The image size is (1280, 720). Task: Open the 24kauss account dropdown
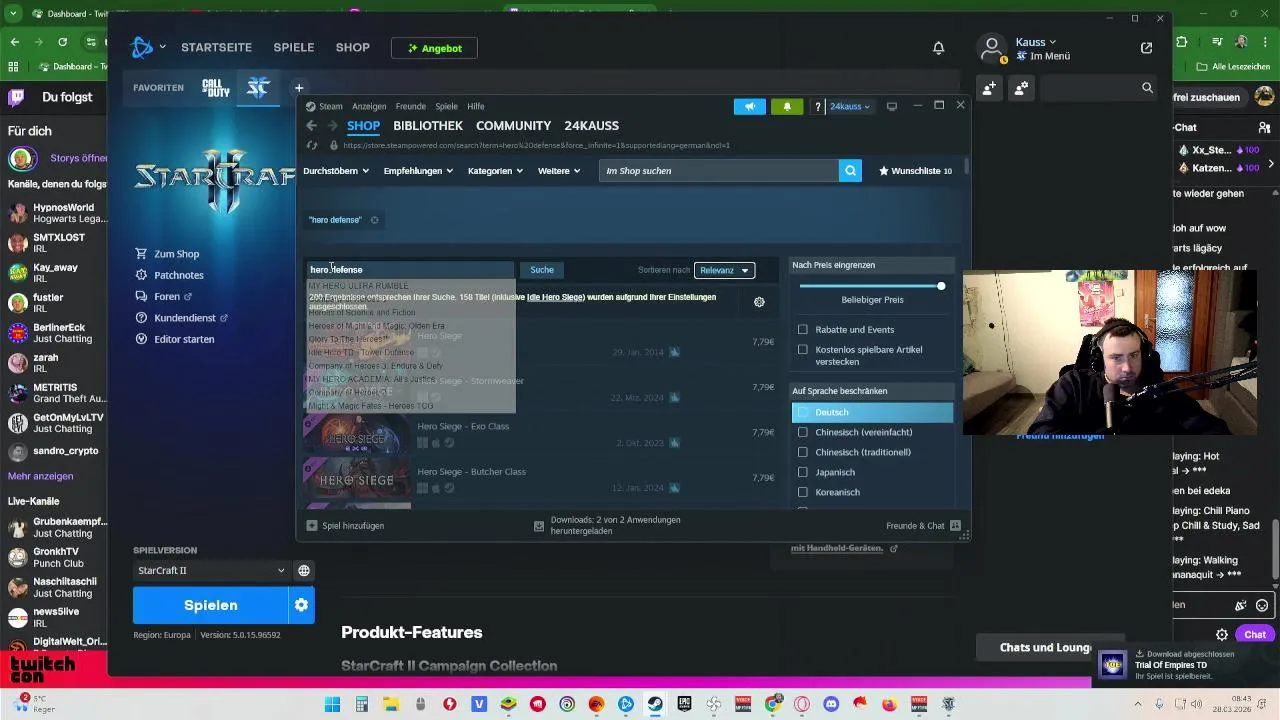850,106
